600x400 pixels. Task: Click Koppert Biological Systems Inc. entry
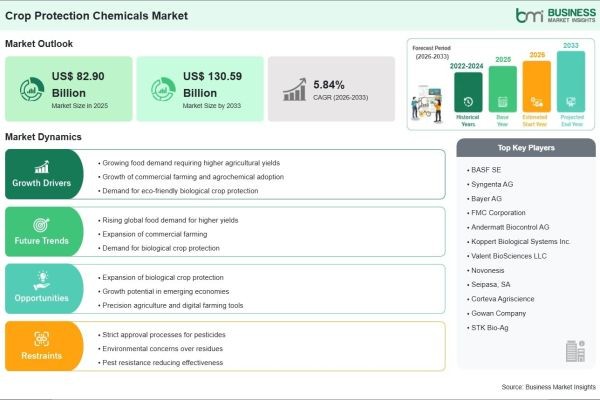pyautogui.click(x=519, y=242)
